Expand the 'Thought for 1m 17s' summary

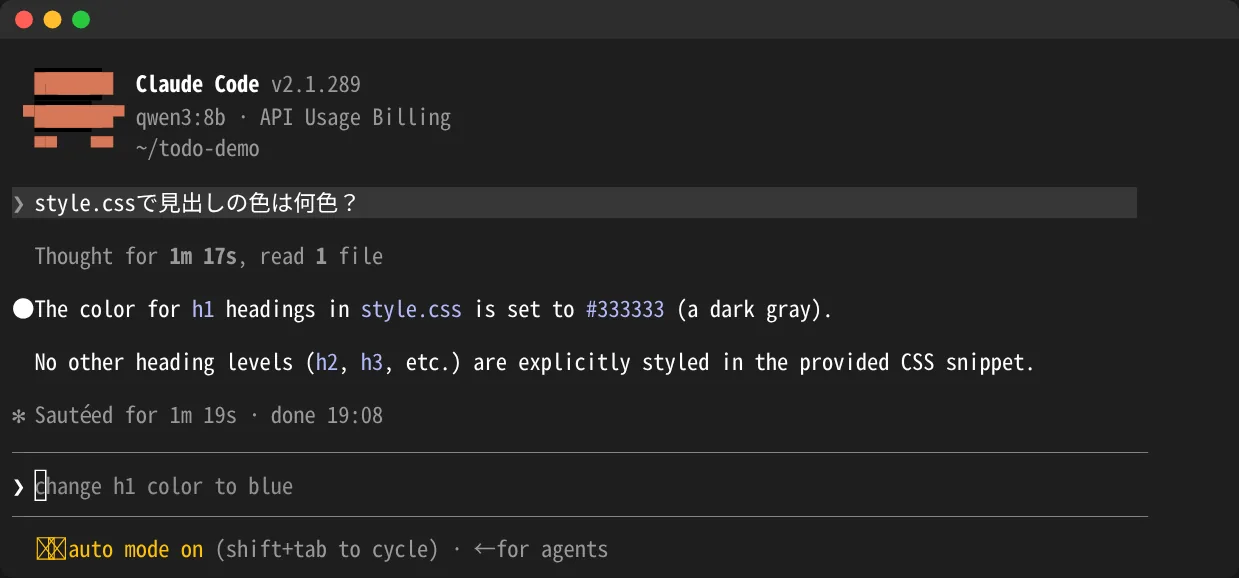[137, 257]
